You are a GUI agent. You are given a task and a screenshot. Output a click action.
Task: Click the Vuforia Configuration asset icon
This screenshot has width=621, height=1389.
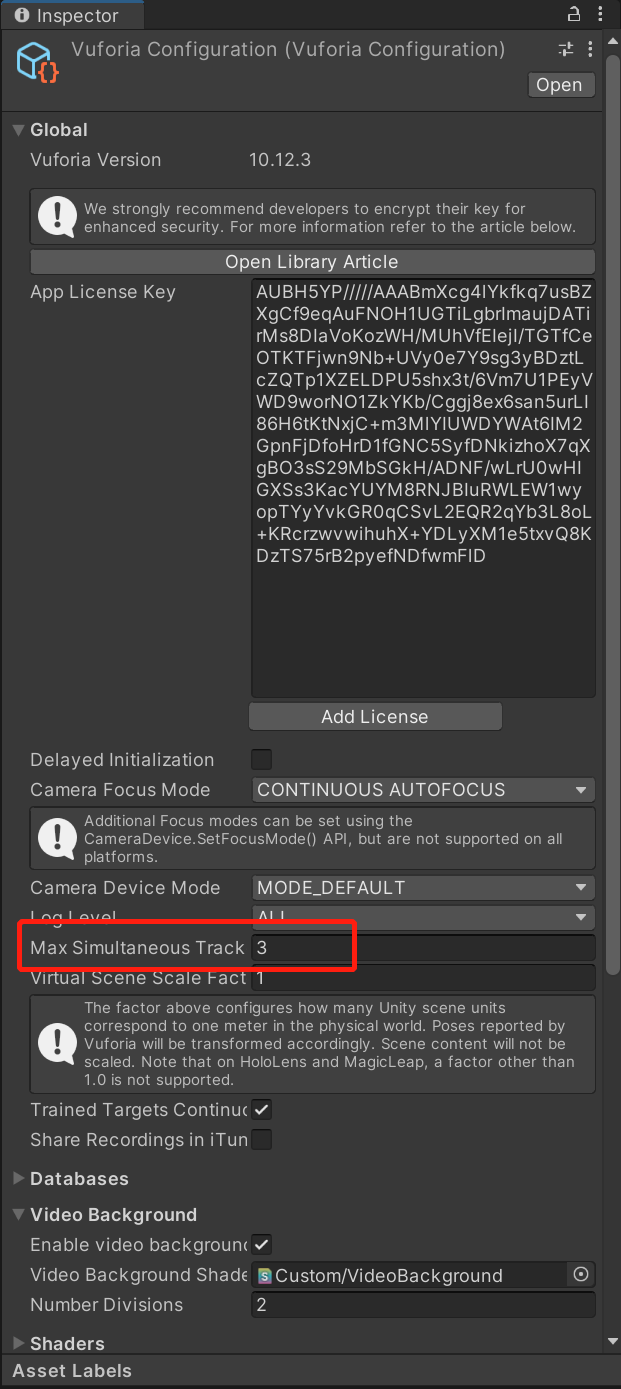tap(36, 61)
